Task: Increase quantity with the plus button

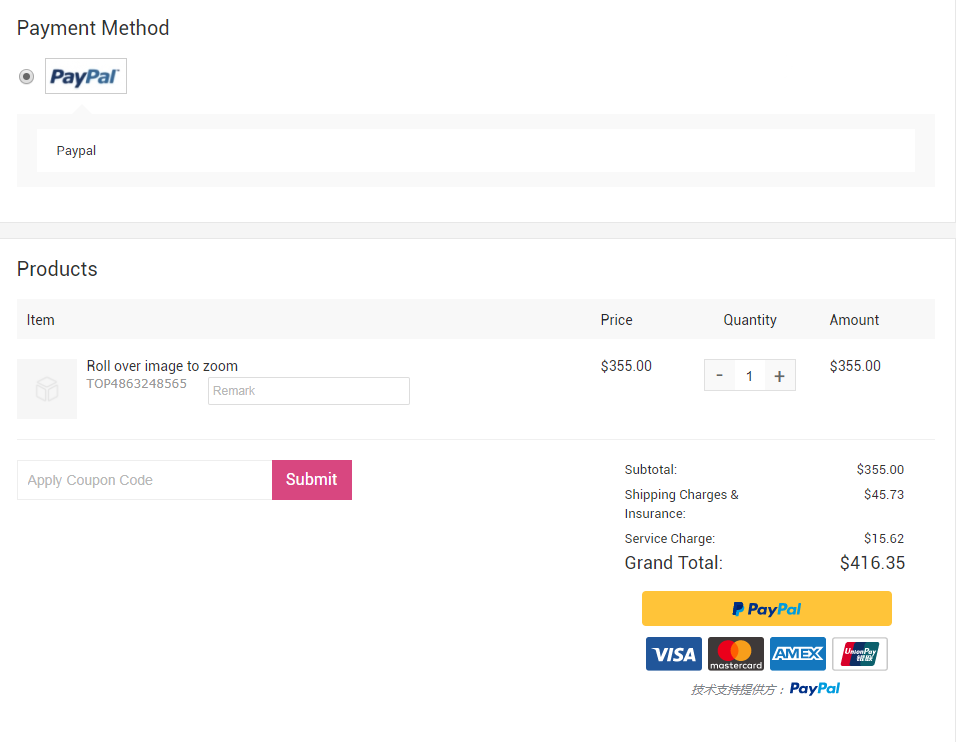Action: point(779,376)
